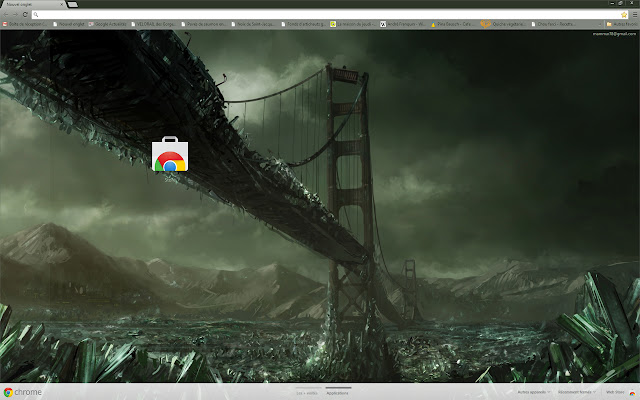This screenshot has width=640, height=400.
Task: Open the Pina Bausch bookmark
Action: (453, 24)
